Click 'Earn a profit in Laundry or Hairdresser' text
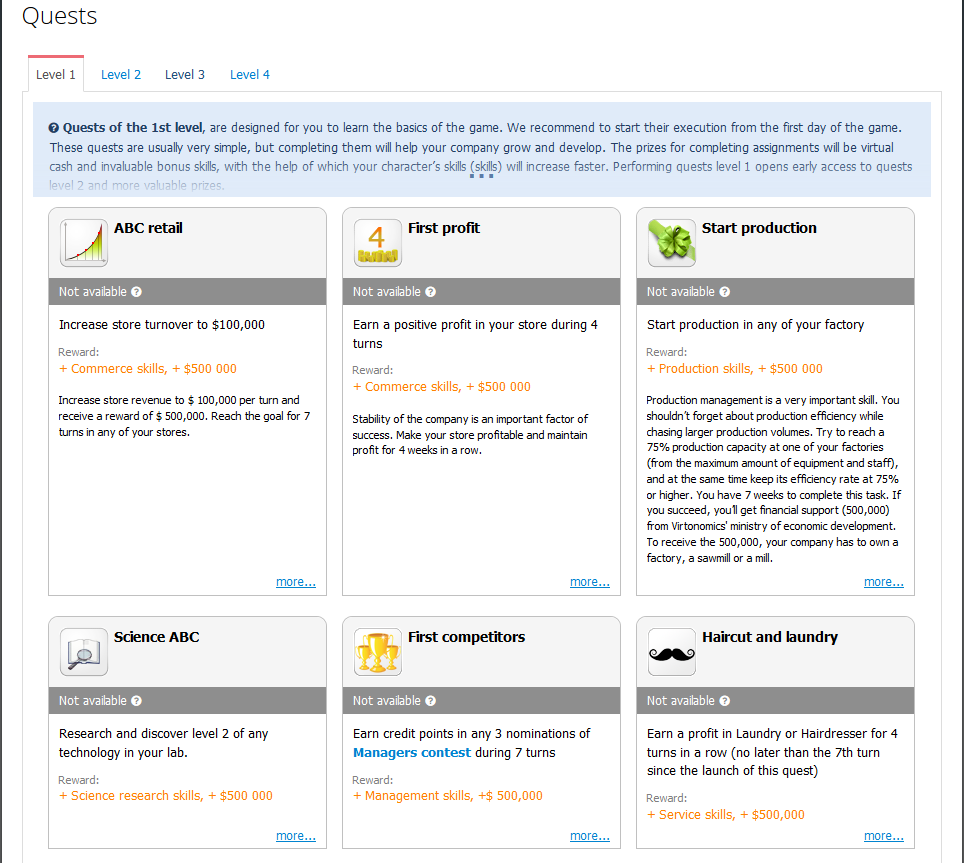 pos(772,752)
